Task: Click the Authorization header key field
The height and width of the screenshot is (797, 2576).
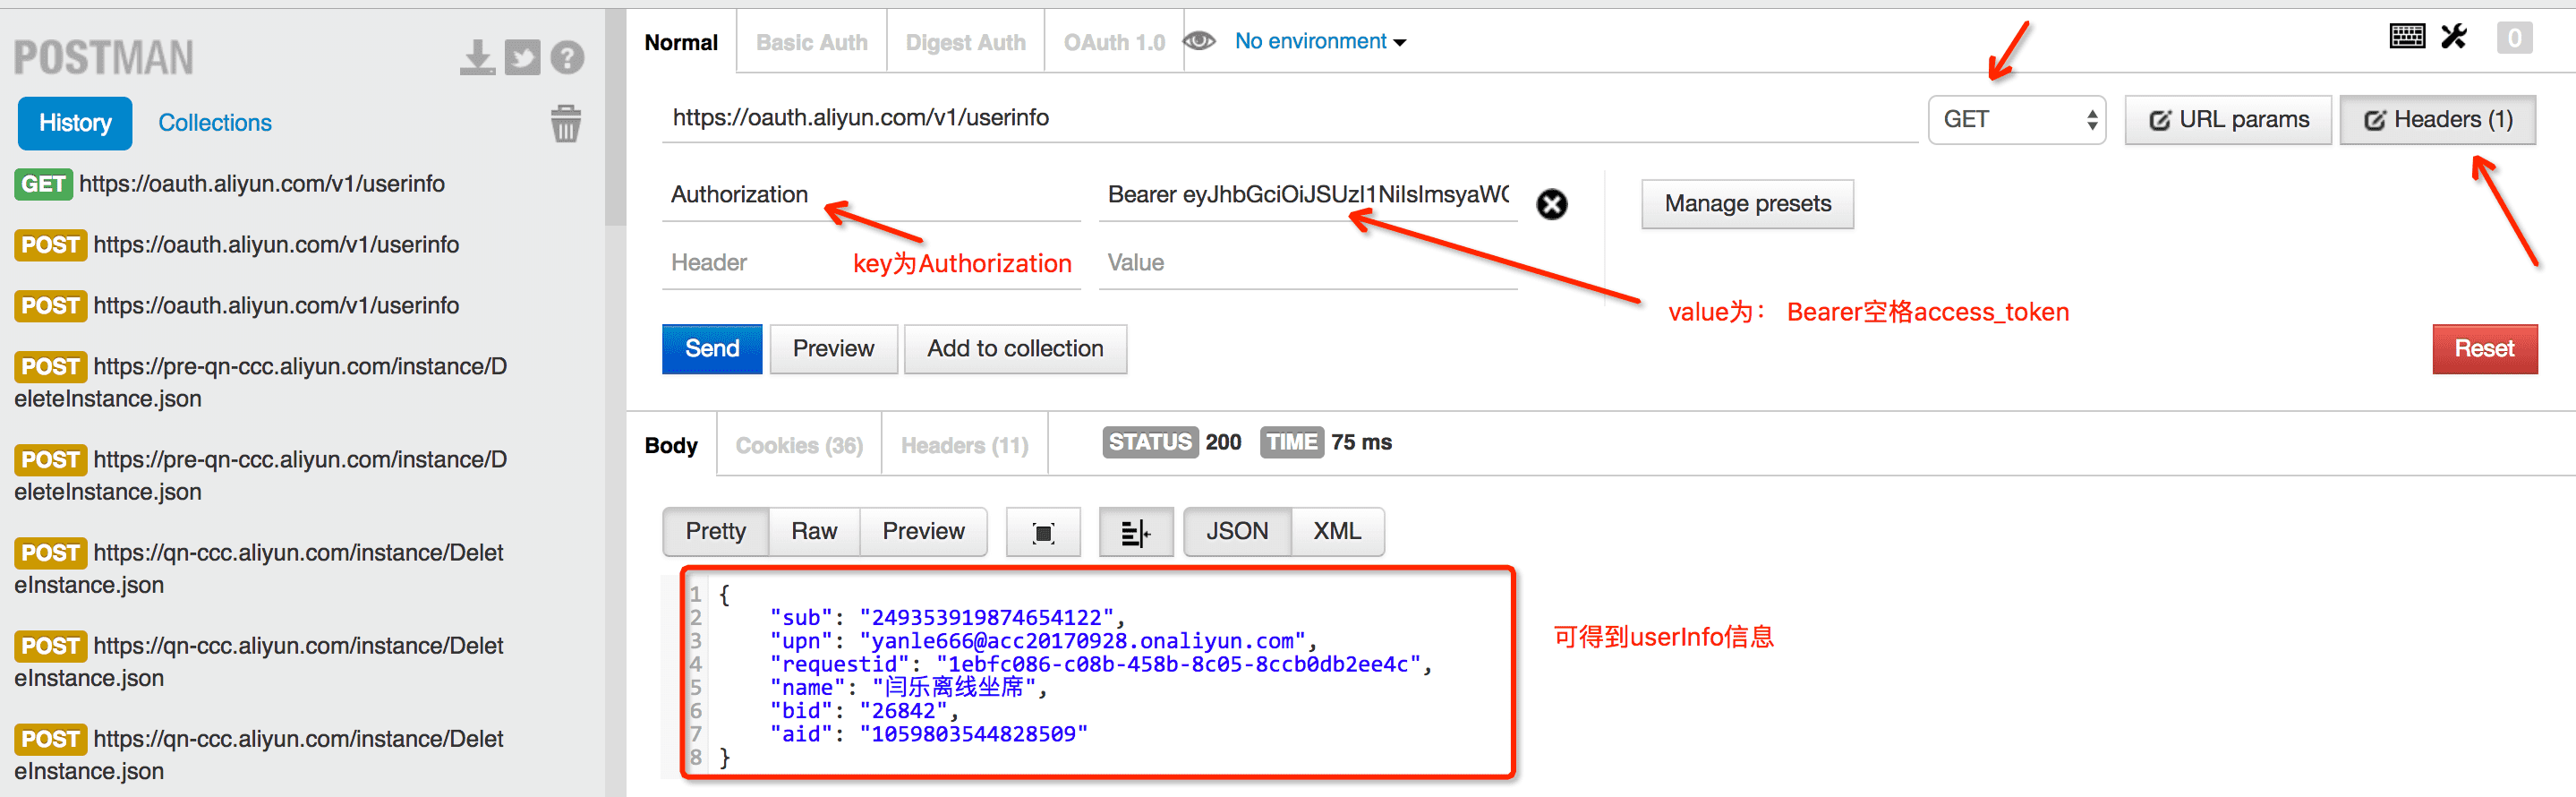Action: tap(871, 195)
